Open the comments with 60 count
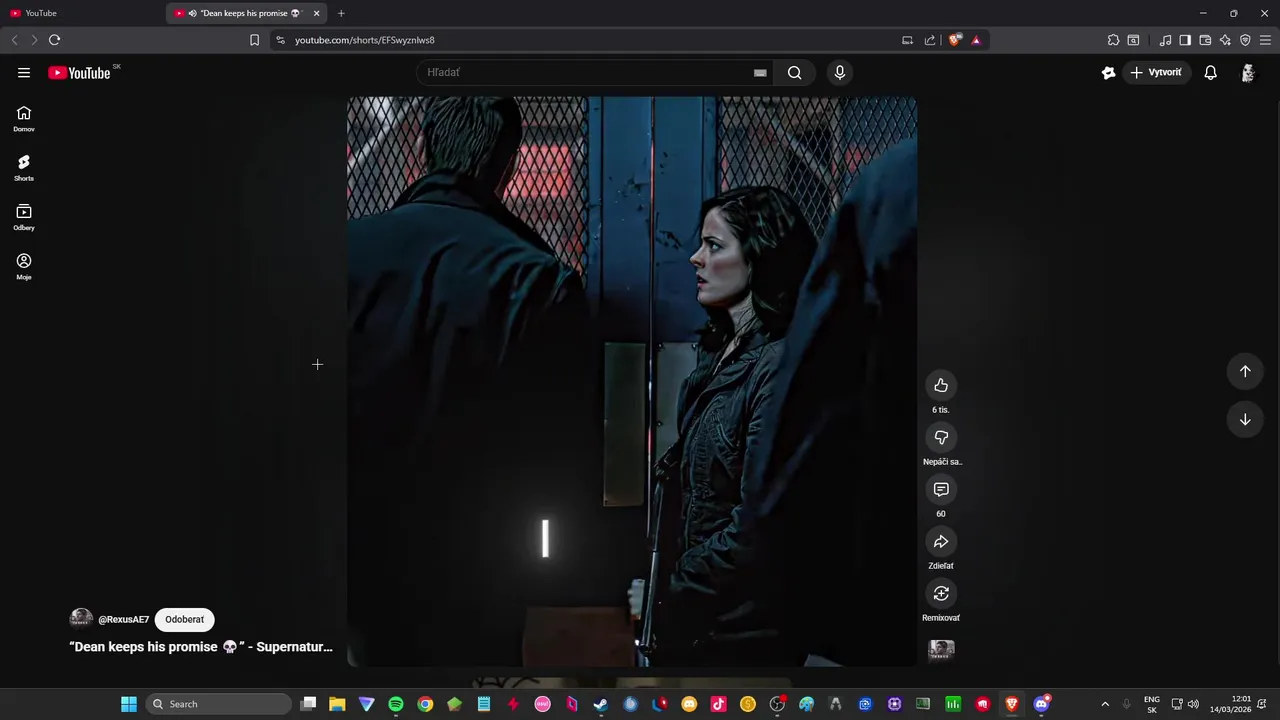The image size is (1280, 720). click(941, 489)
